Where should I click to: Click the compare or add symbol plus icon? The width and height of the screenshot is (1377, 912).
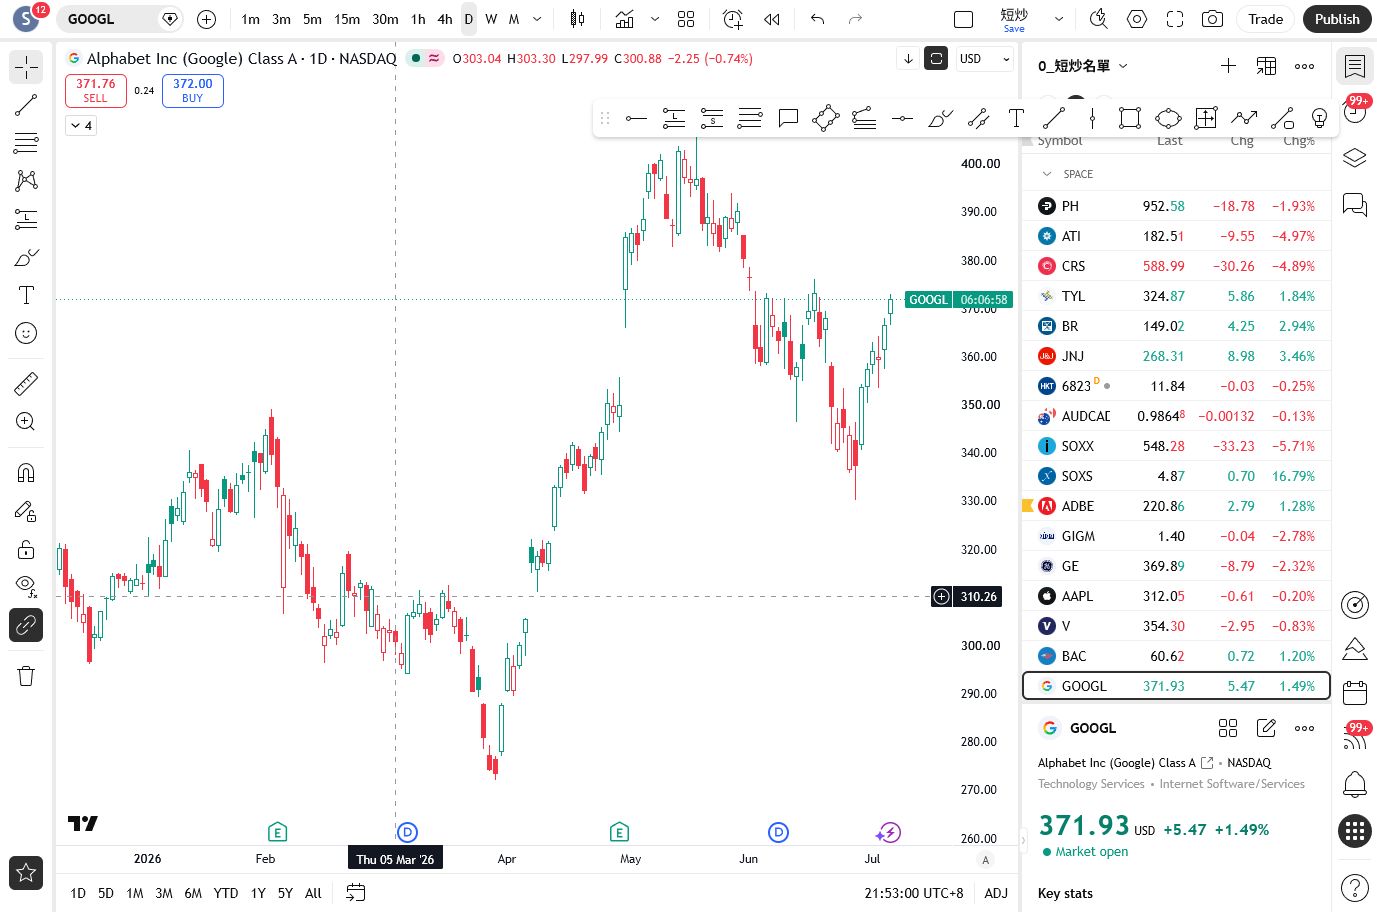click(x=206, y=19)
